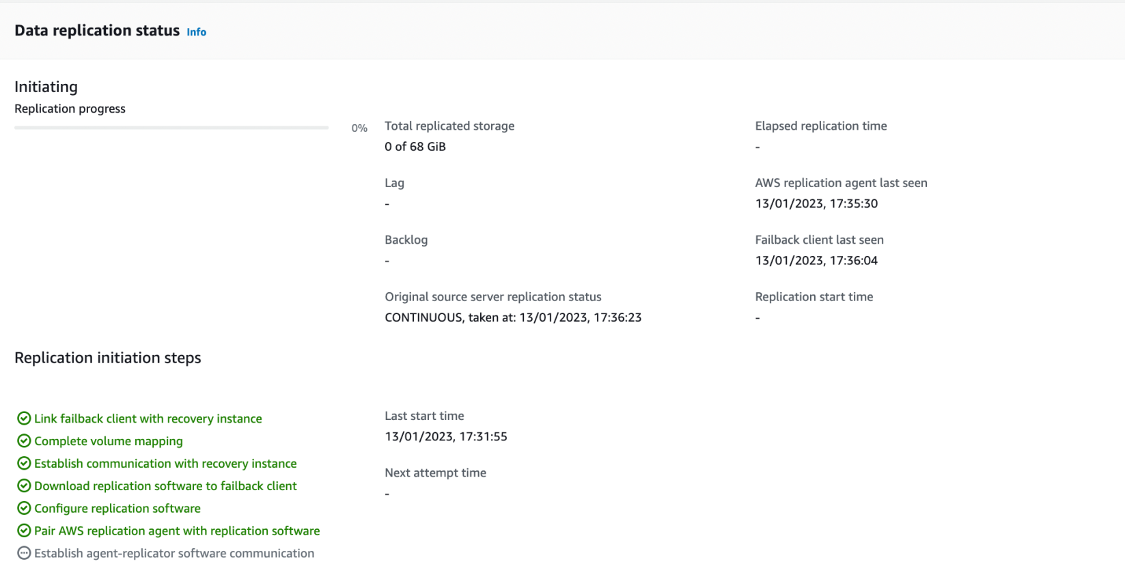Screen dimensions: 1125x581
Task: Click the 0% label beside the progress bar
Action: [x=359, y=128]
